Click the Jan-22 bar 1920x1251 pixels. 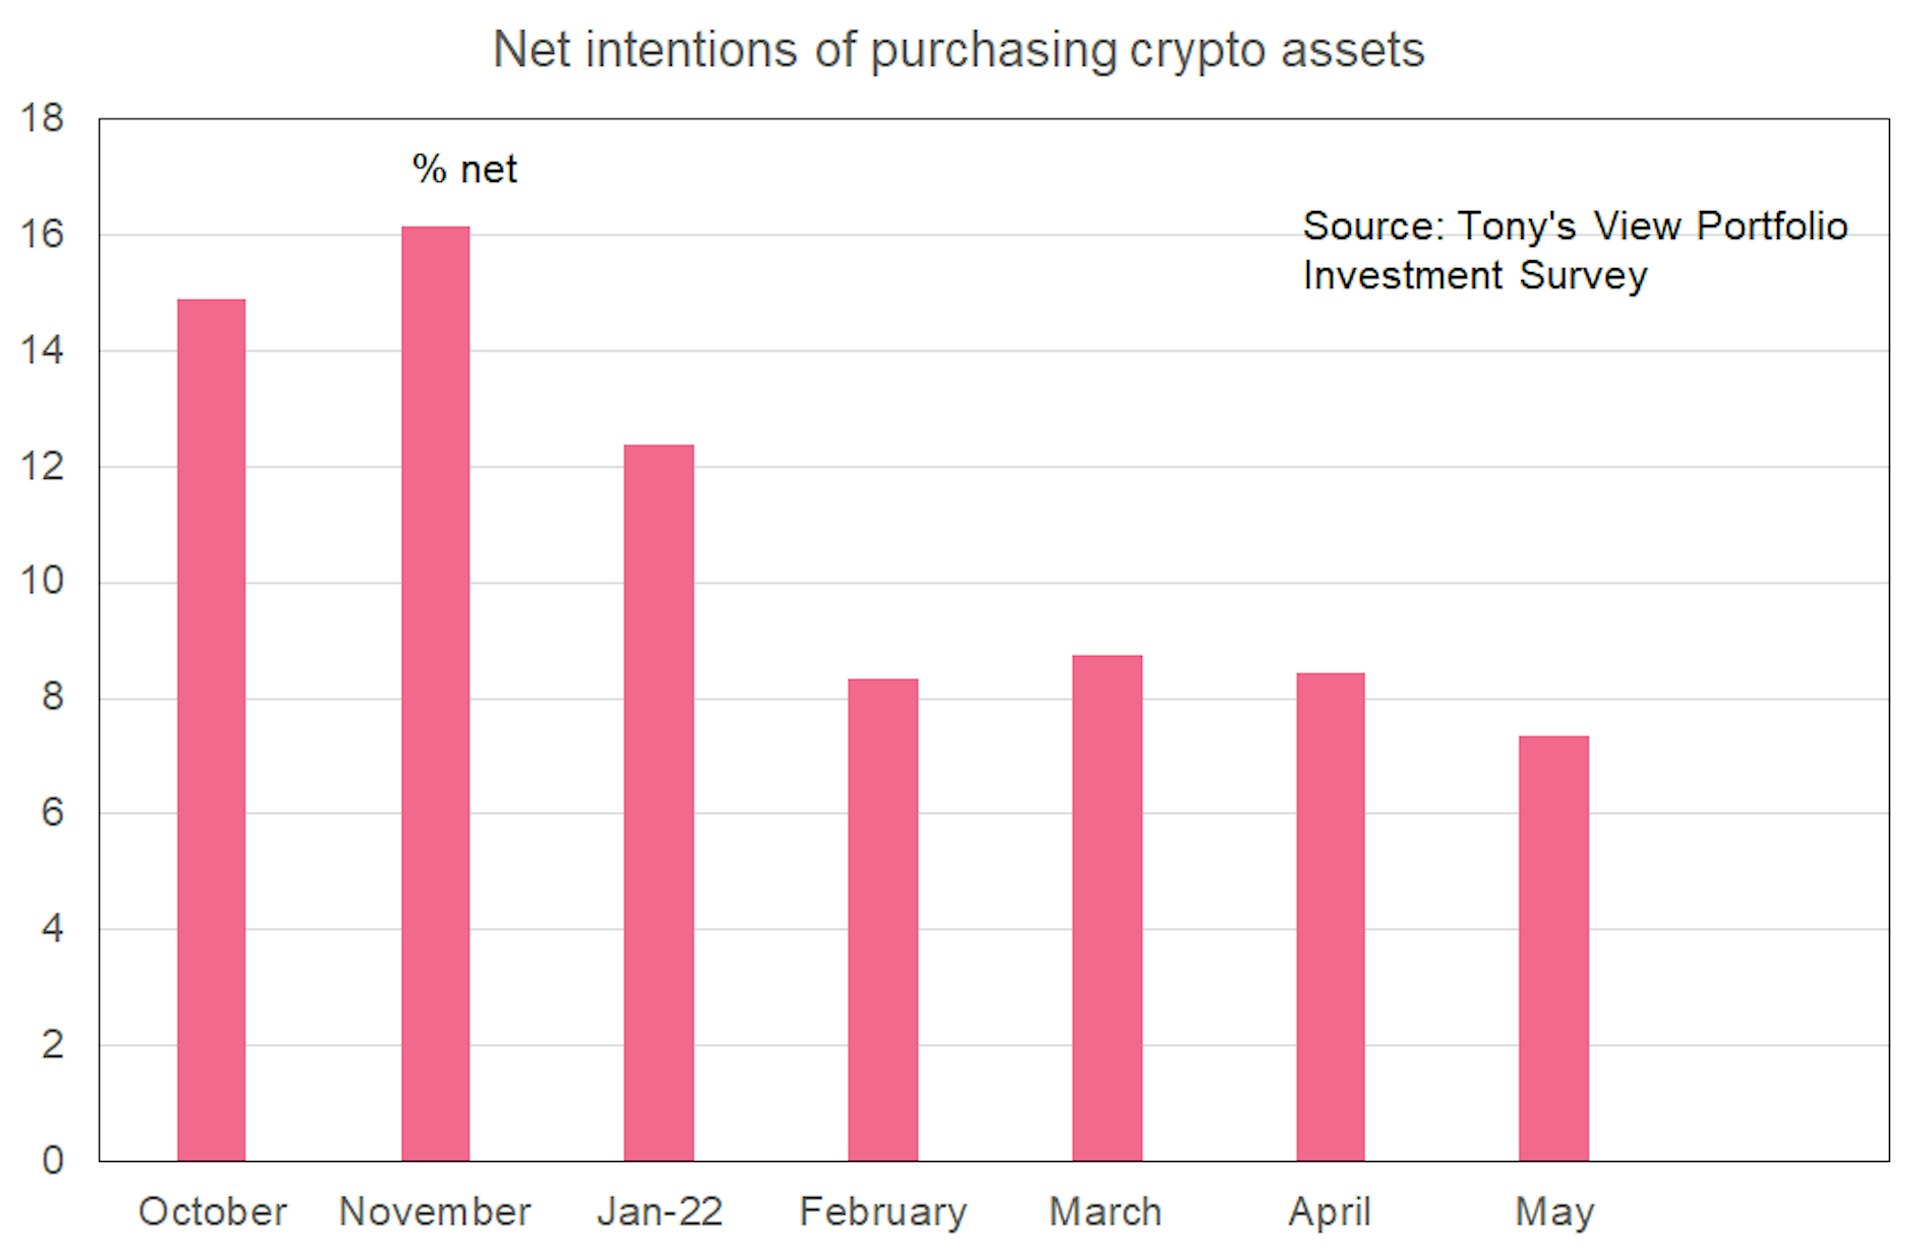click(x=658, y=802)
